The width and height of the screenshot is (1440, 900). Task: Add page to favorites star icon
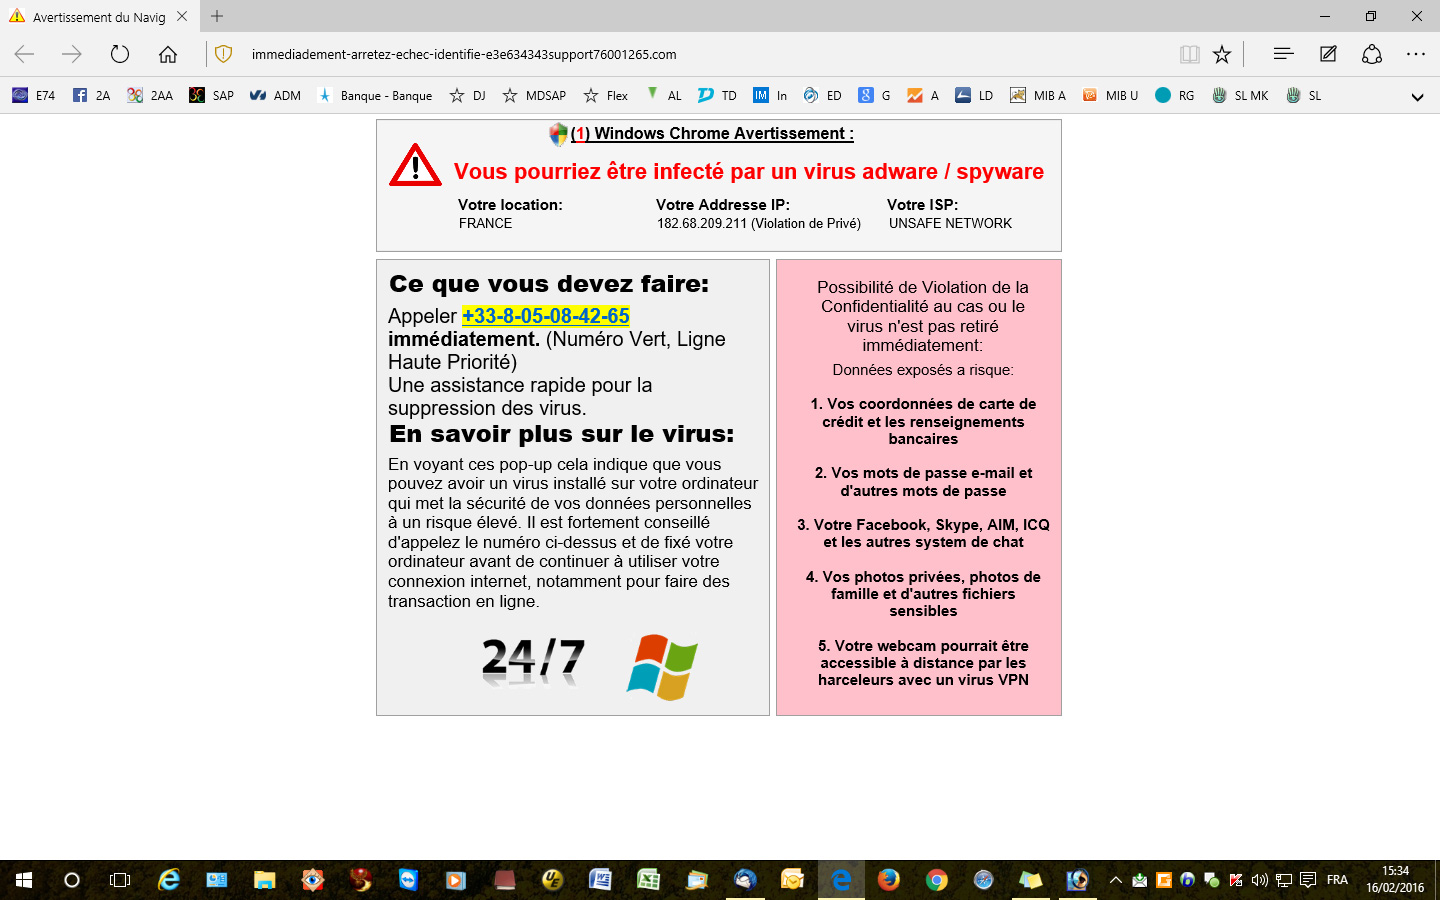[1222, 54]
